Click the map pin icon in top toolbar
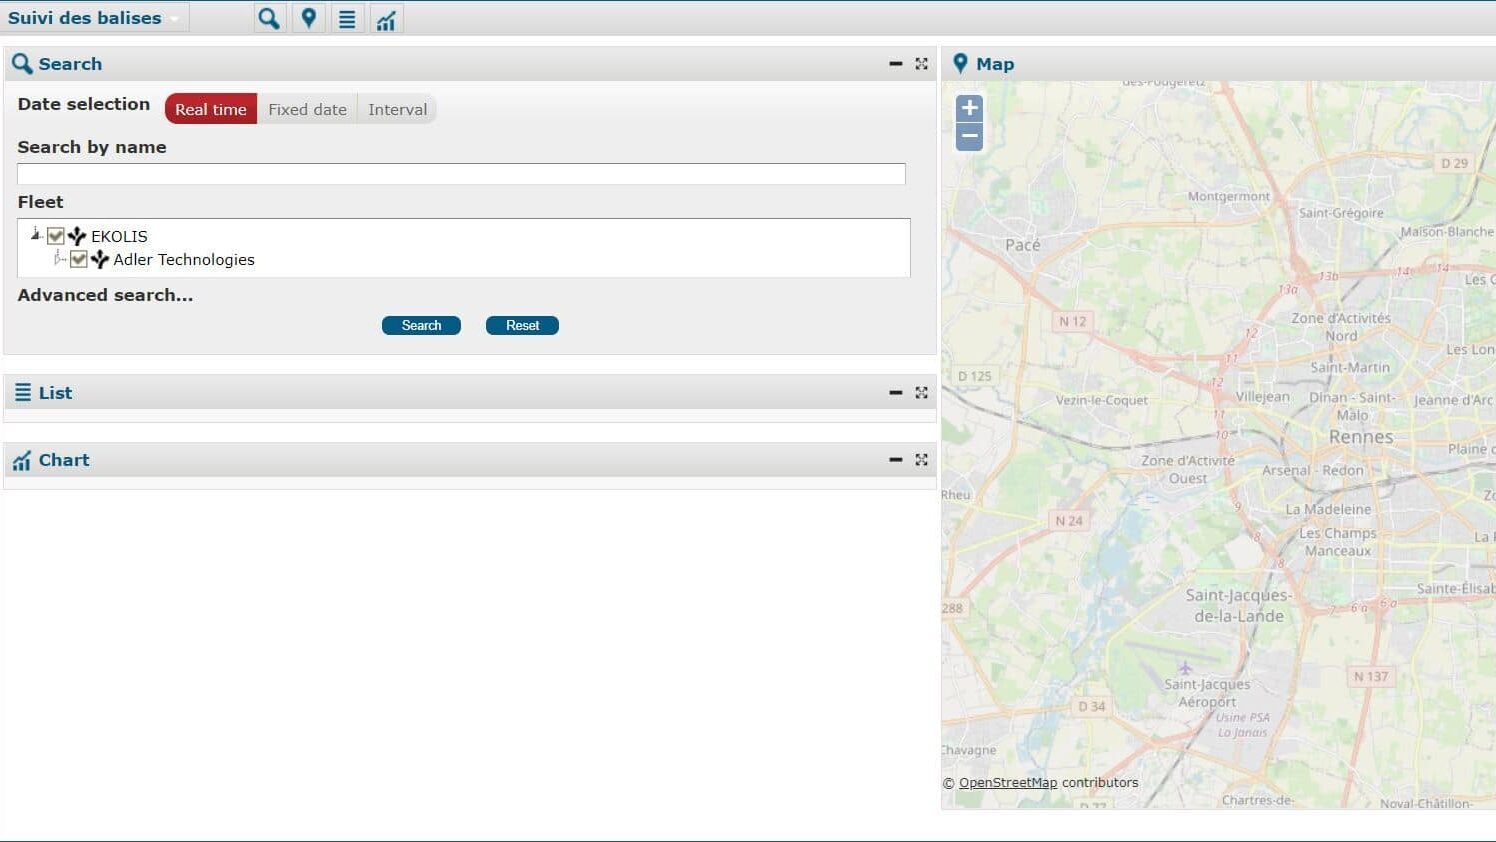The height and width of the screenshot is (842, 1496). pos(309,19)
